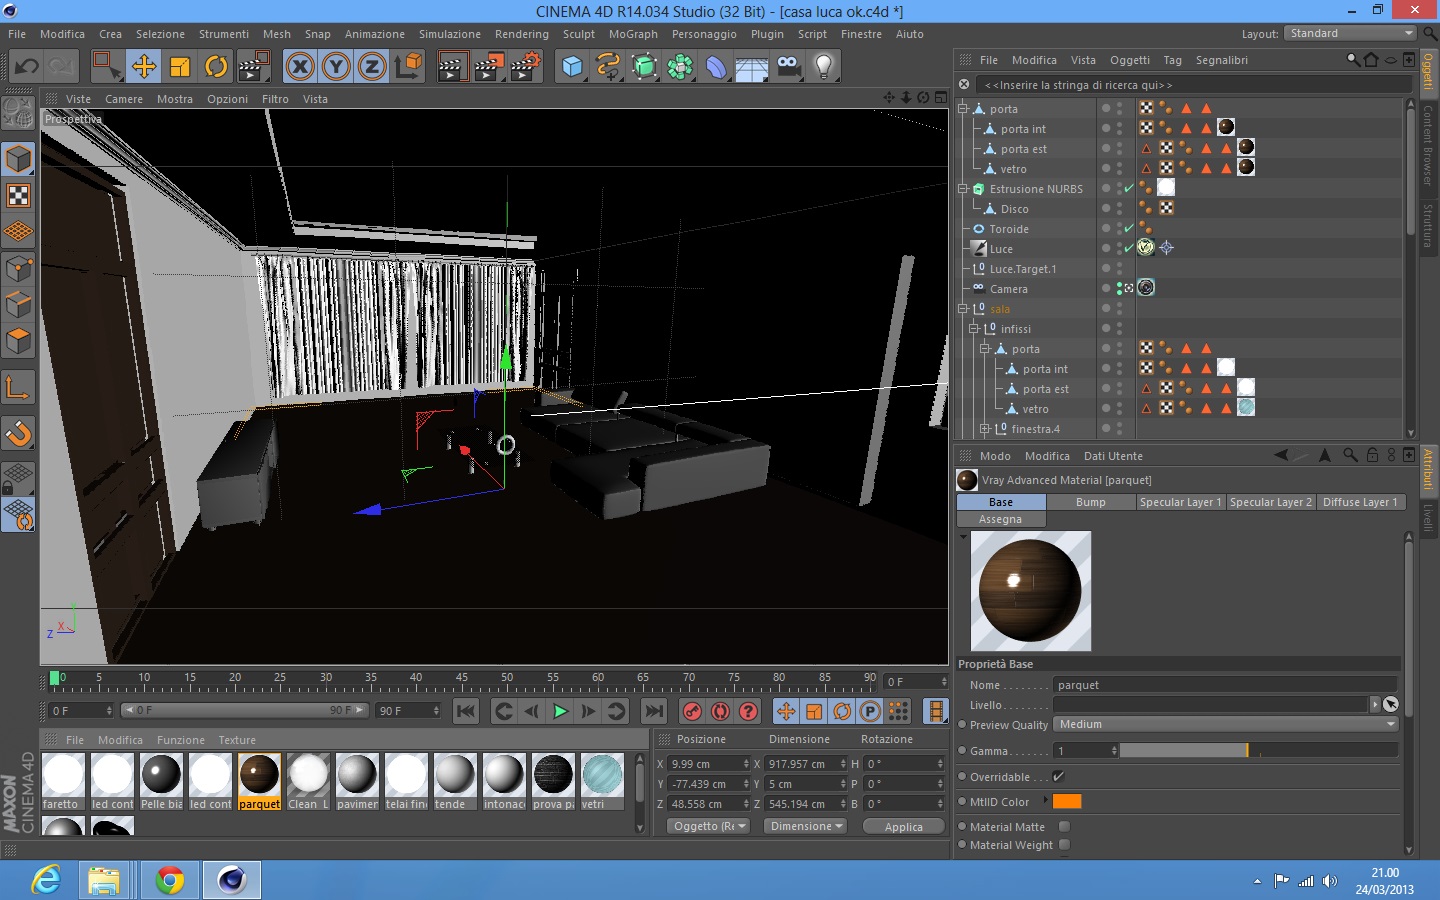The width and height of the screenshot is (1440, 900).
Task: Add a Cube primitive object
Action: pyautogui.click(x=572, y=67)
